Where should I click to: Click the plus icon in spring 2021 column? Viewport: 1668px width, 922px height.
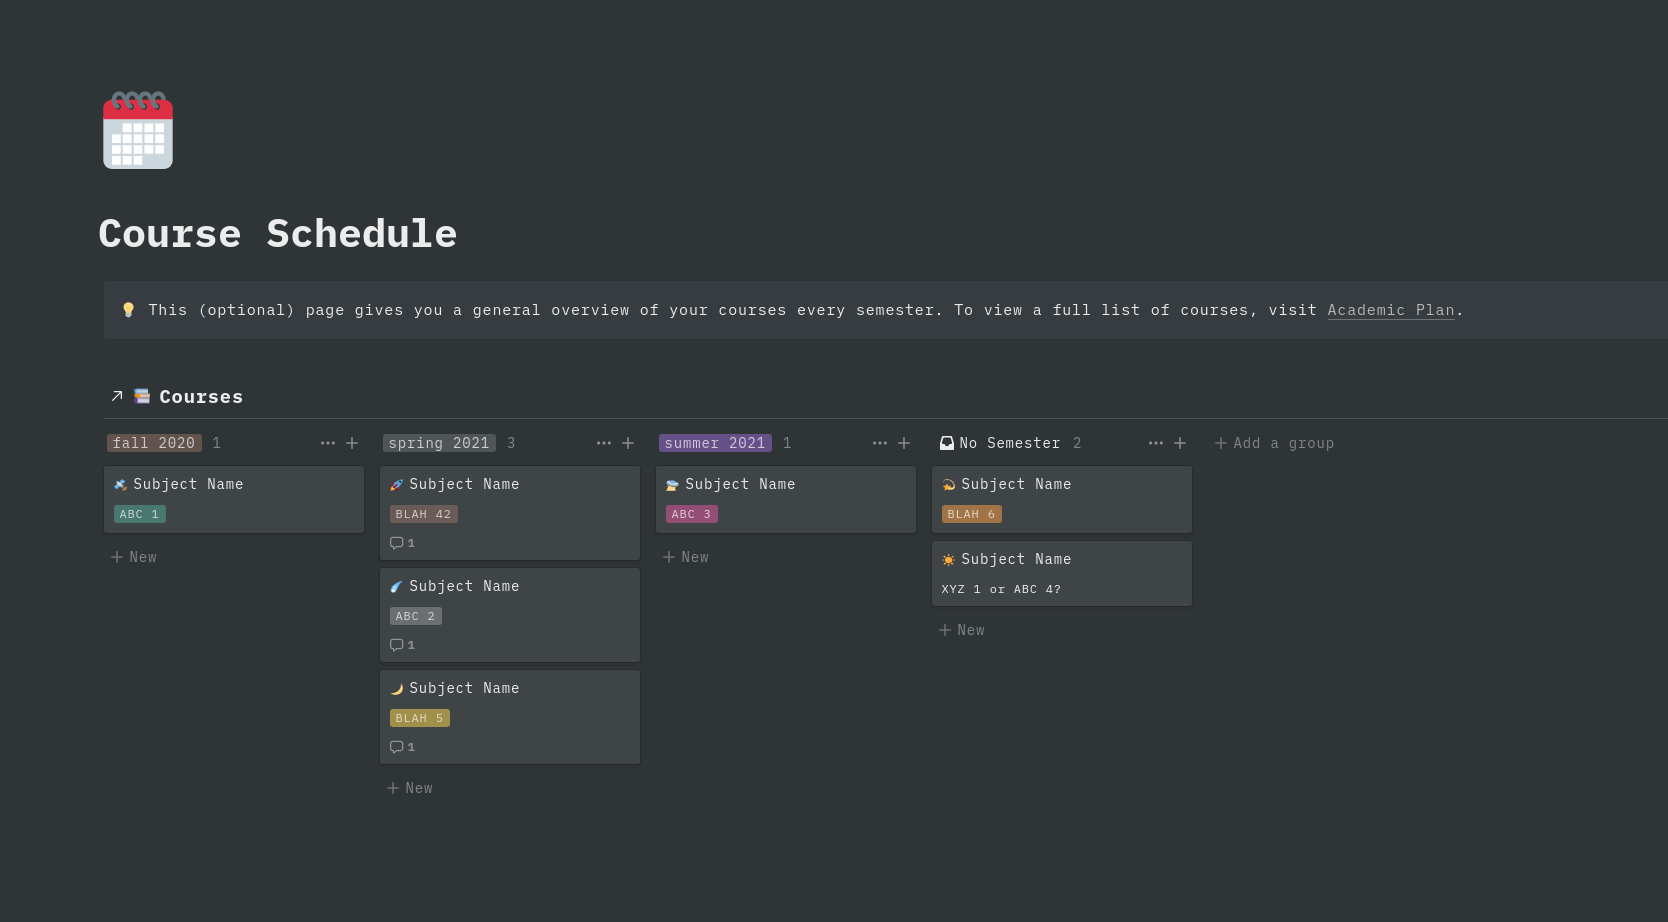(628, 443)
